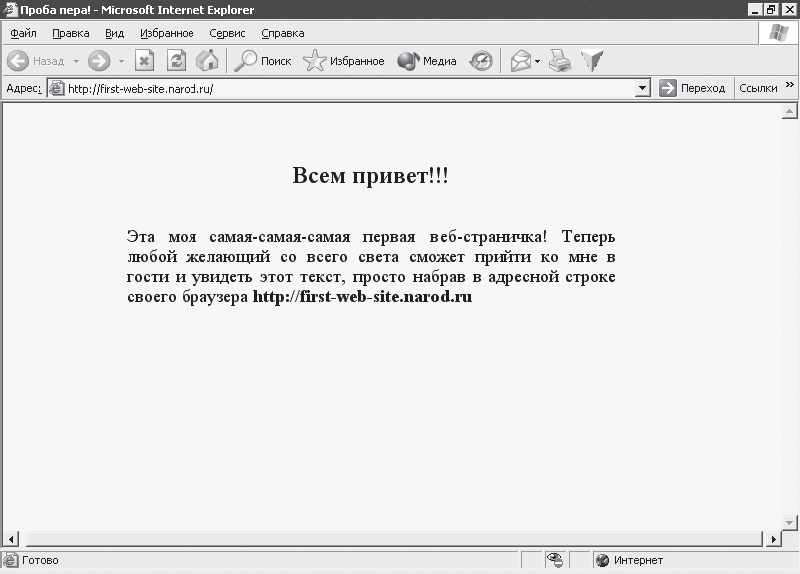Open the Избранное favorites toolbar button

pos(344,61)
